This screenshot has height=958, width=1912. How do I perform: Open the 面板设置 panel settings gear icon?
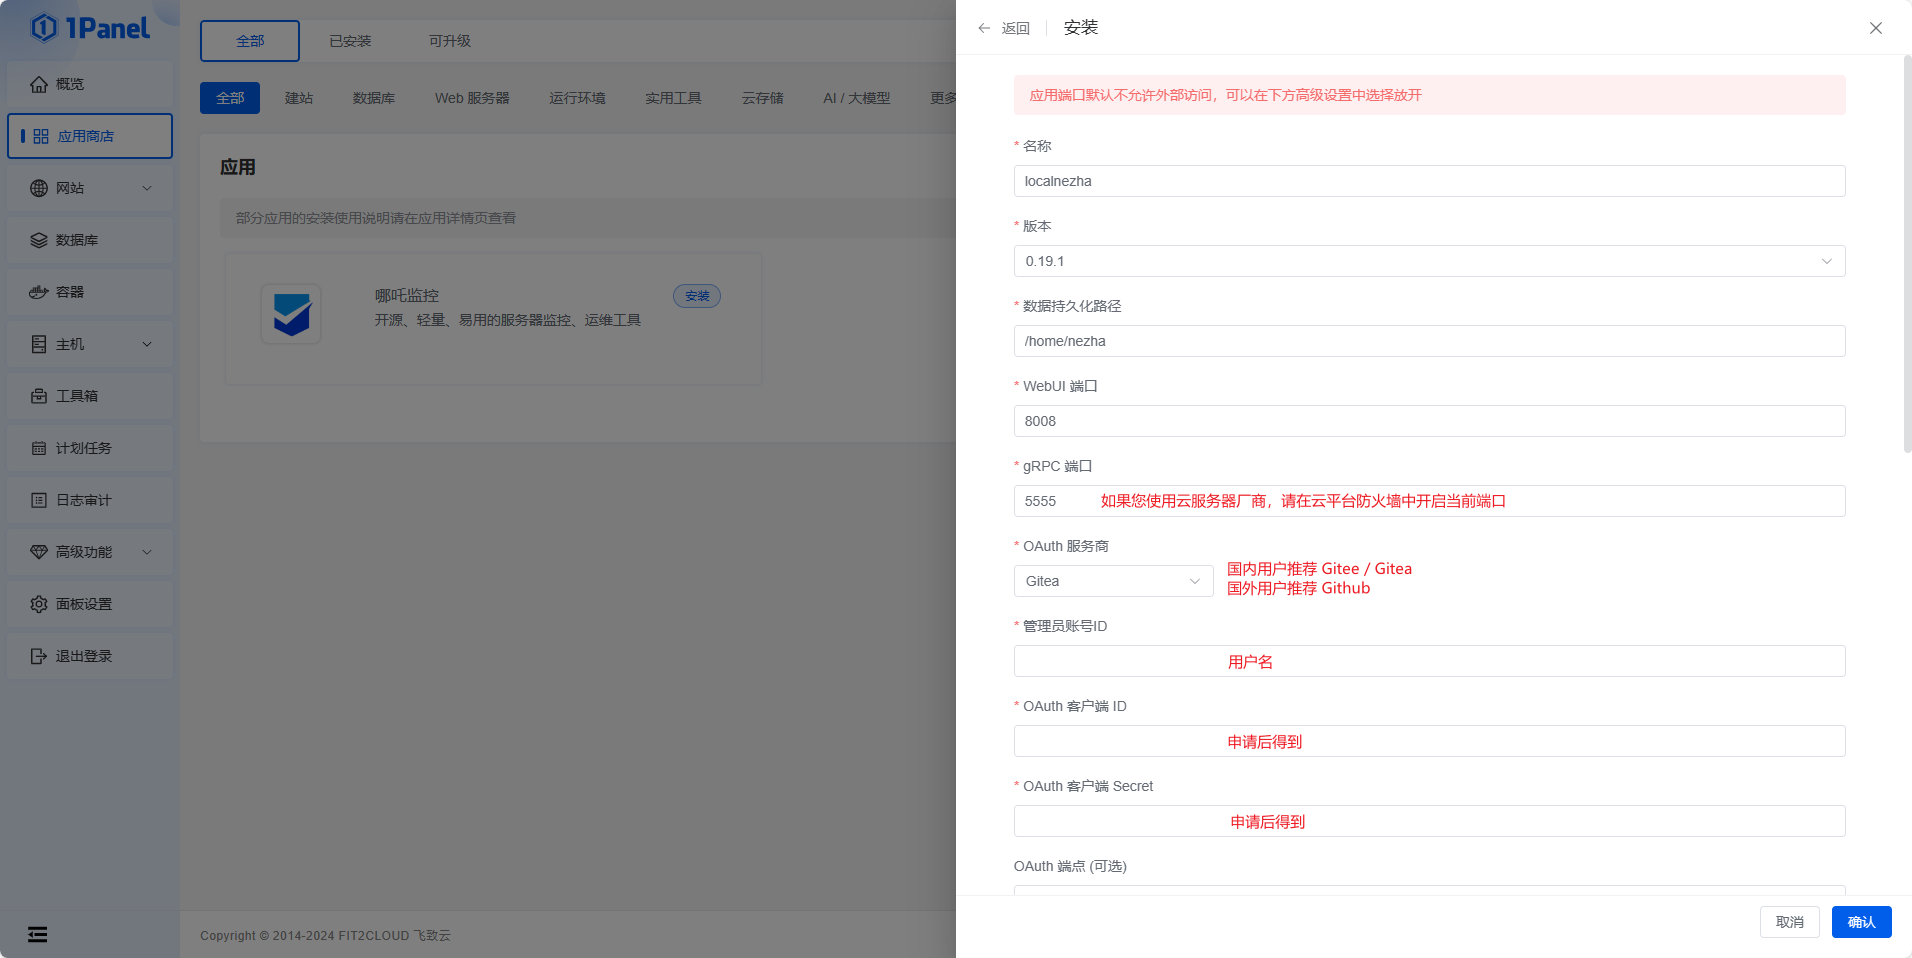(x=39, y=604)
